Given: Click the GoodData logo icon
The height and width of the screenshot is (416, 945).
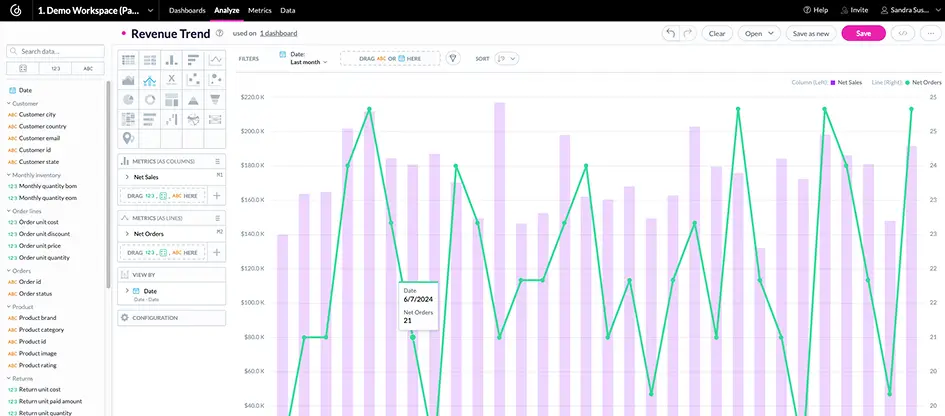Looking at the screenshot, I should (15, 10).
